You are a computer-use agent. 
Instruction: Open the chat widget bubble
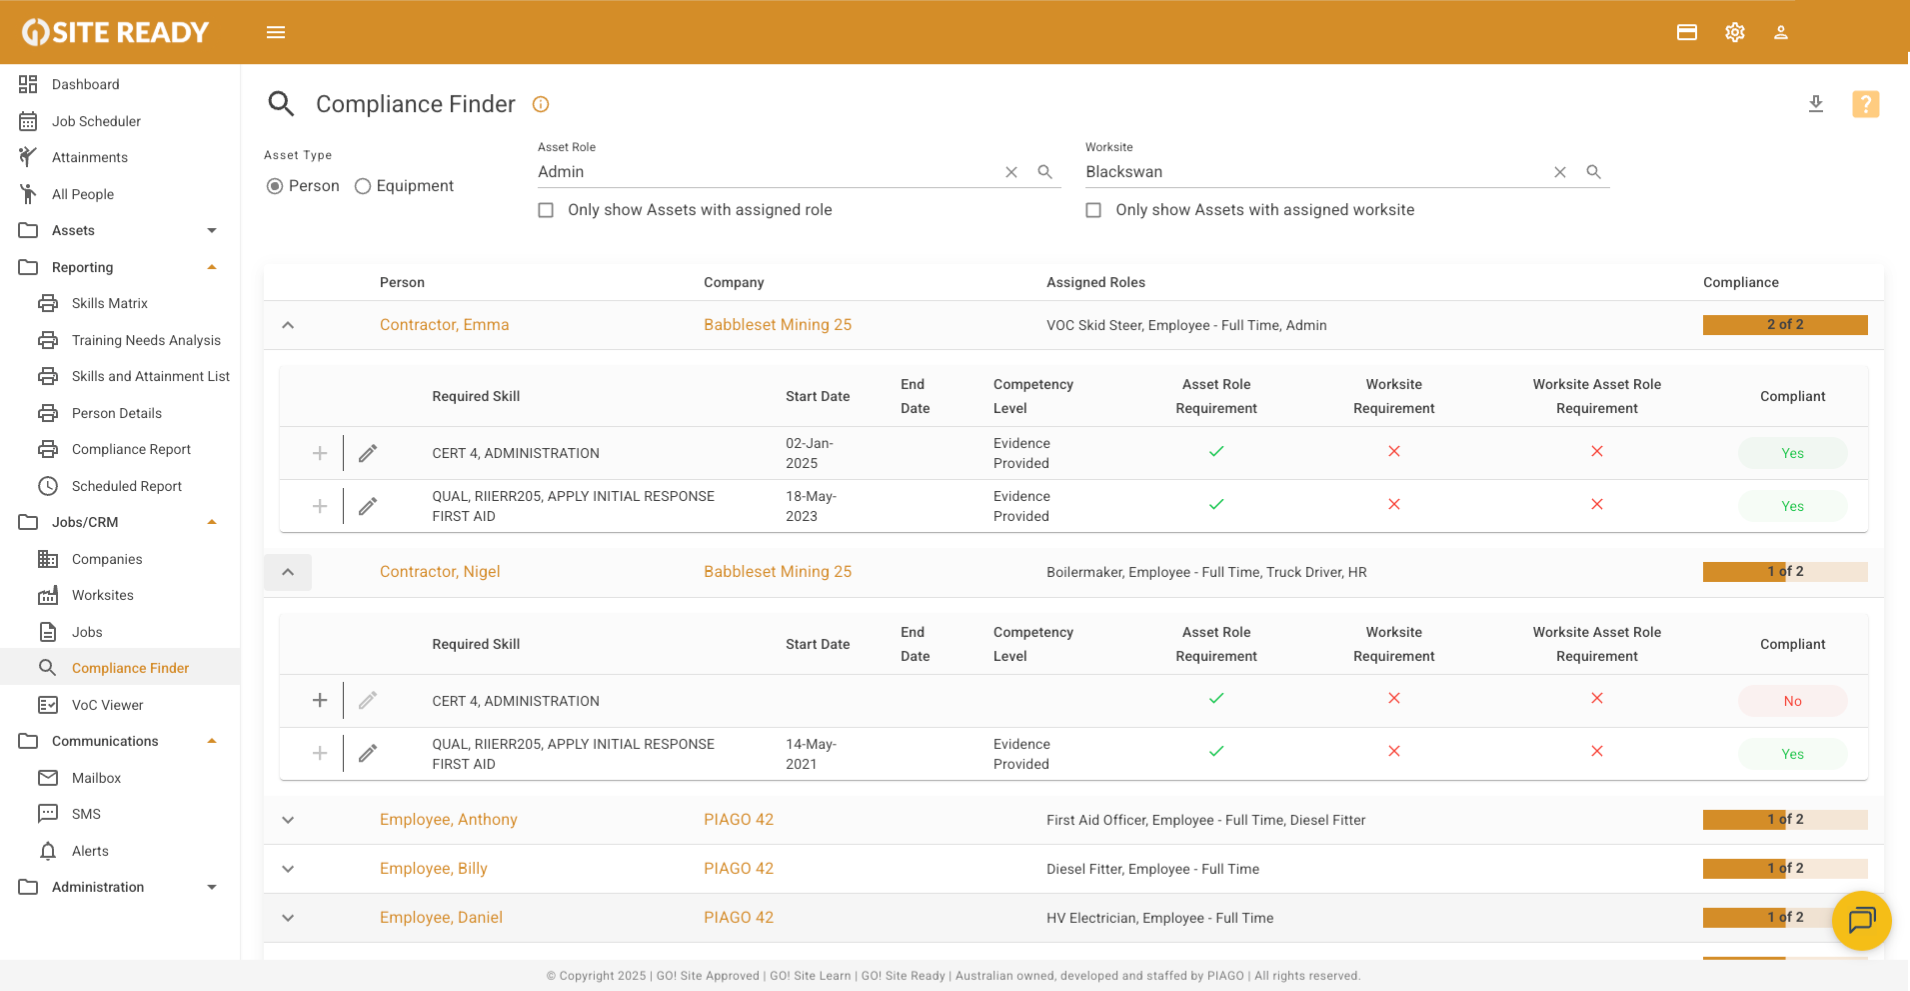(1861, 919)
